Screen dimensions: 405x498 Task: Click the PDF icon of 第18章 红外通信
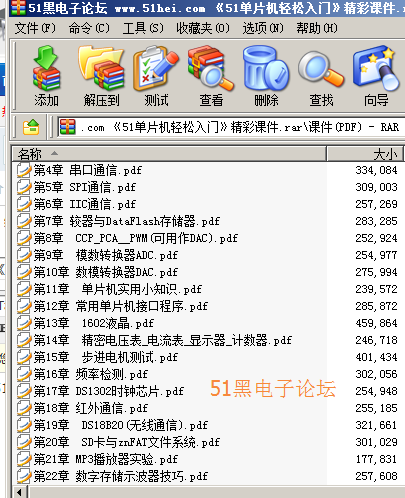pos(24,408)
